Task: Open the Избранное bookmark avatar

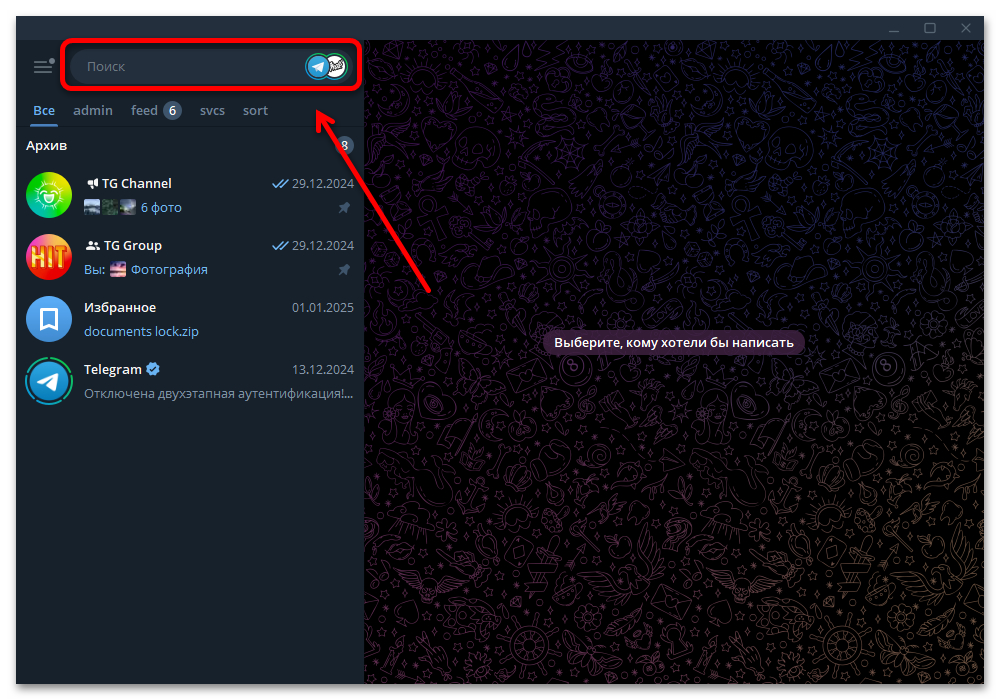Action: coord(49,319)
